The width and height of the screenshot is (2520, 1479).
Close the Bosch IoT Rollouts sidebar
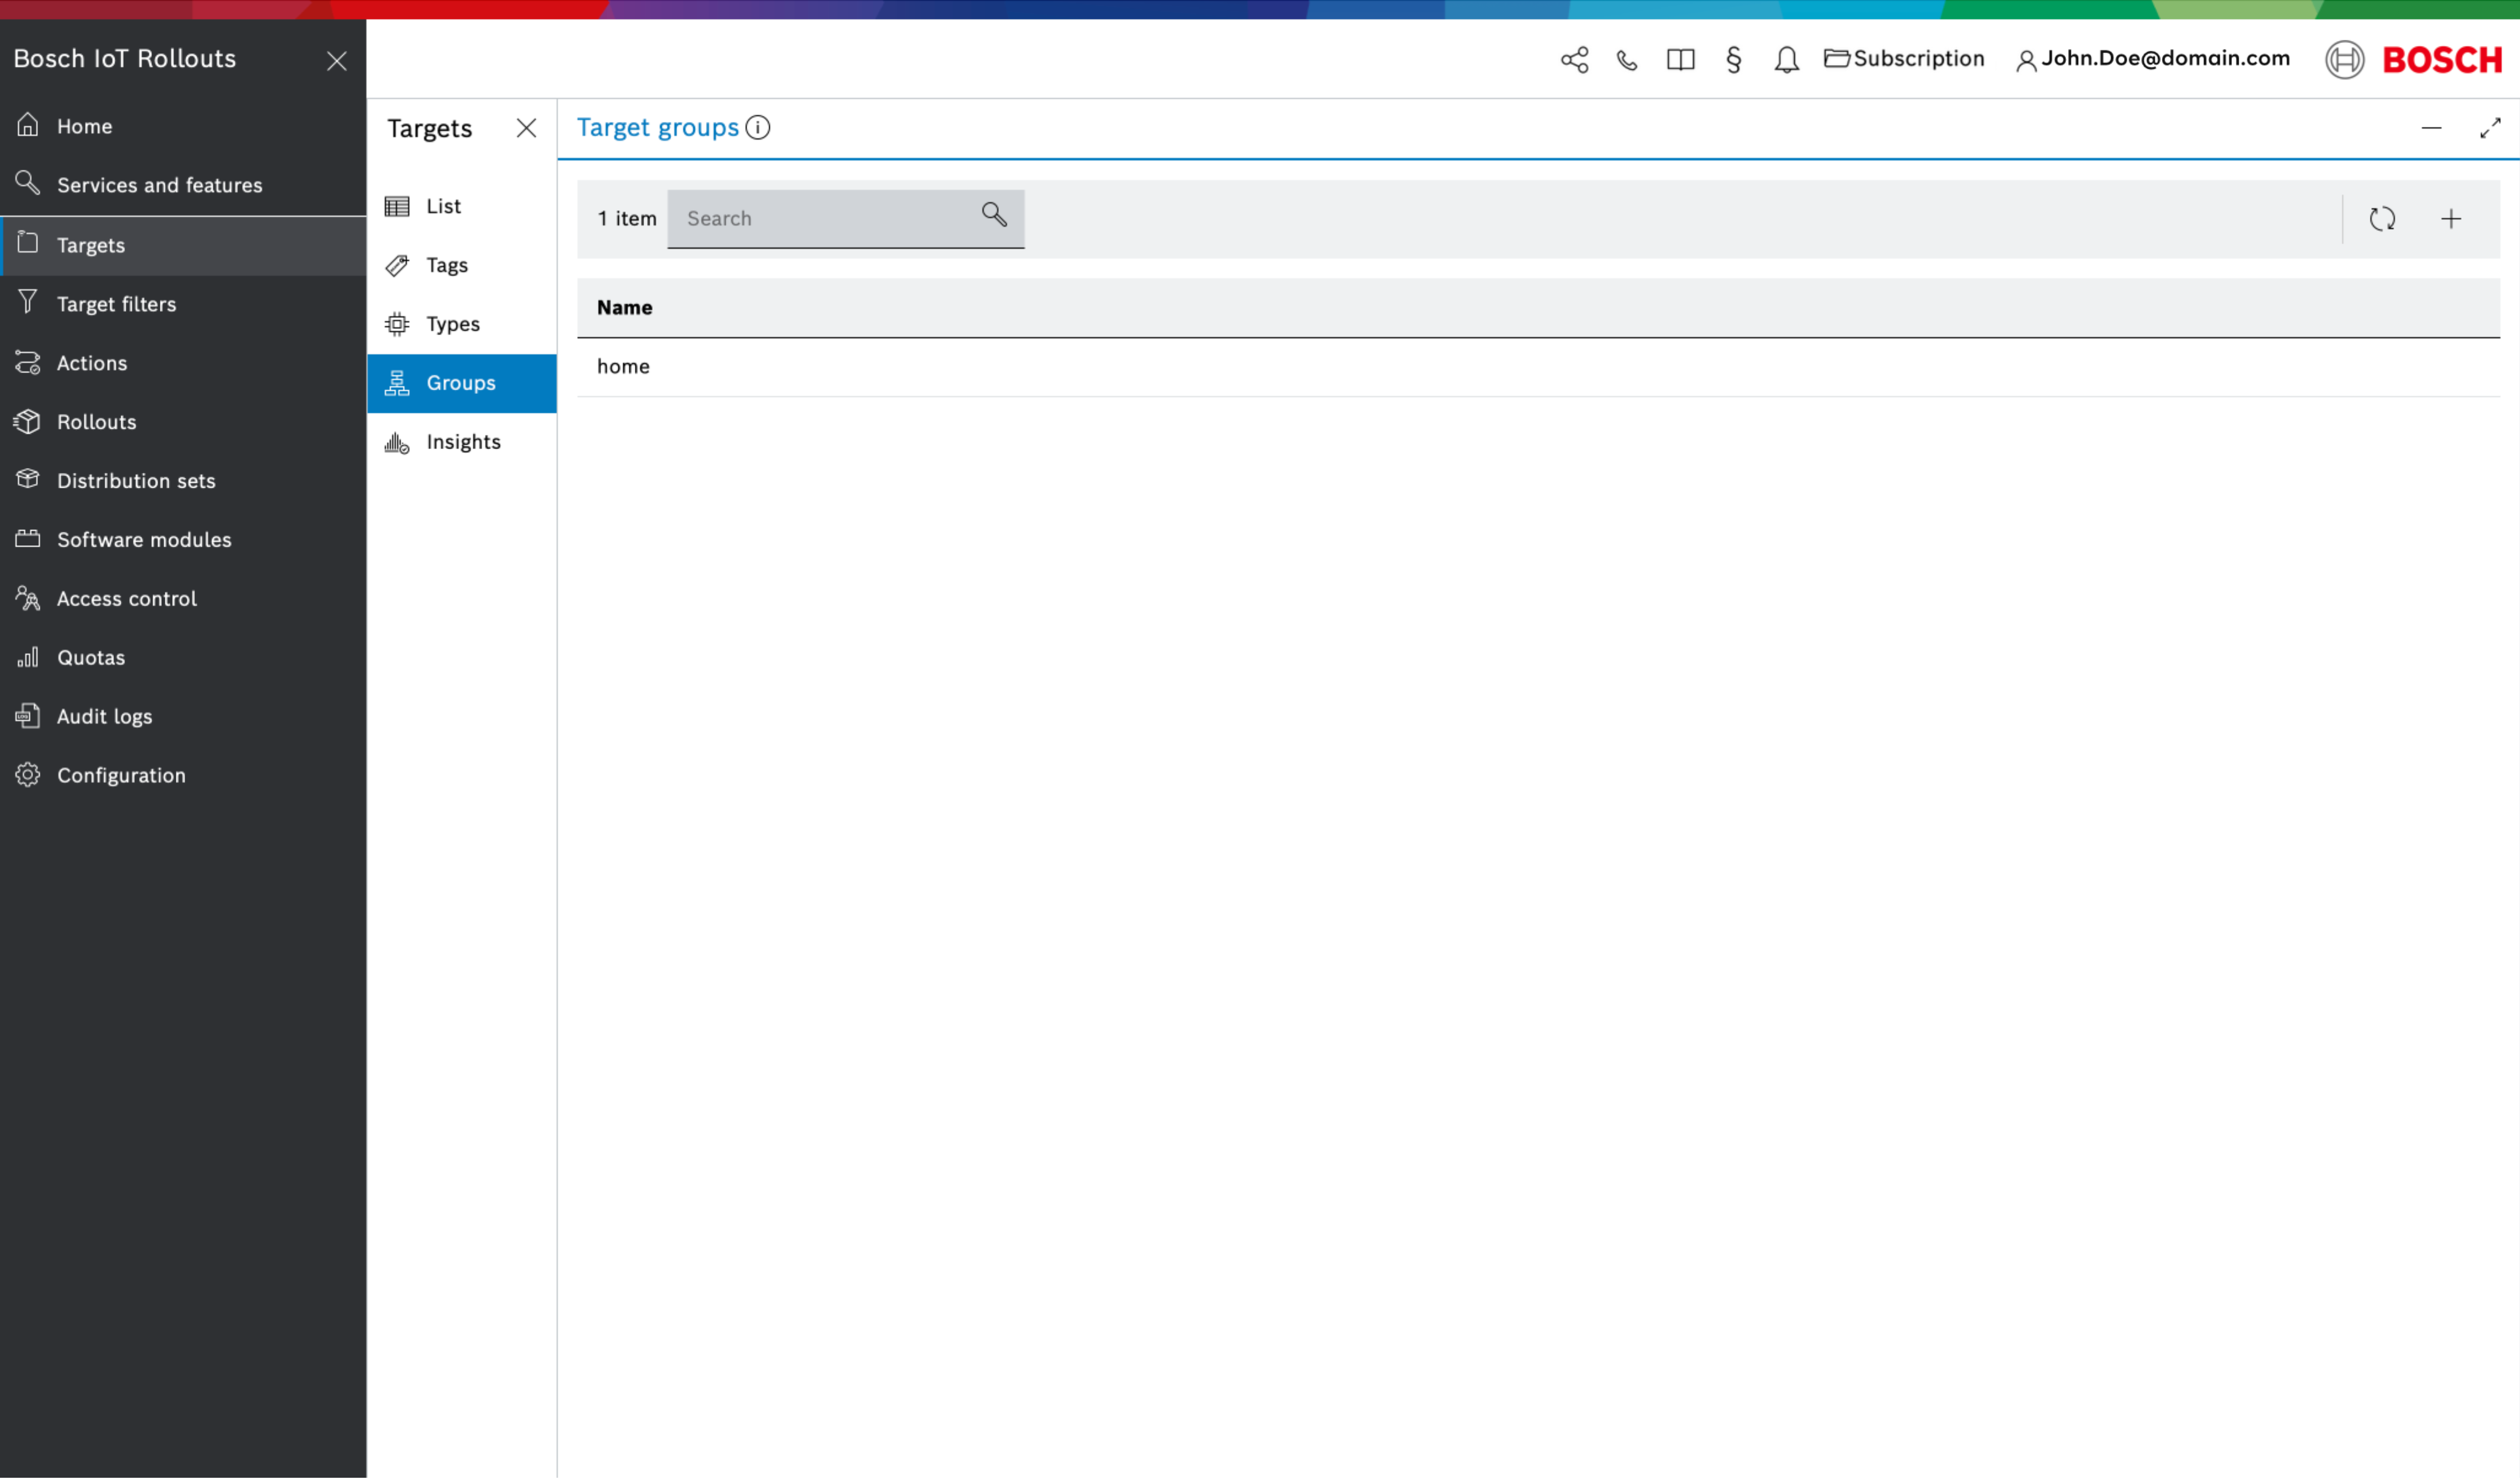point(337,61)
